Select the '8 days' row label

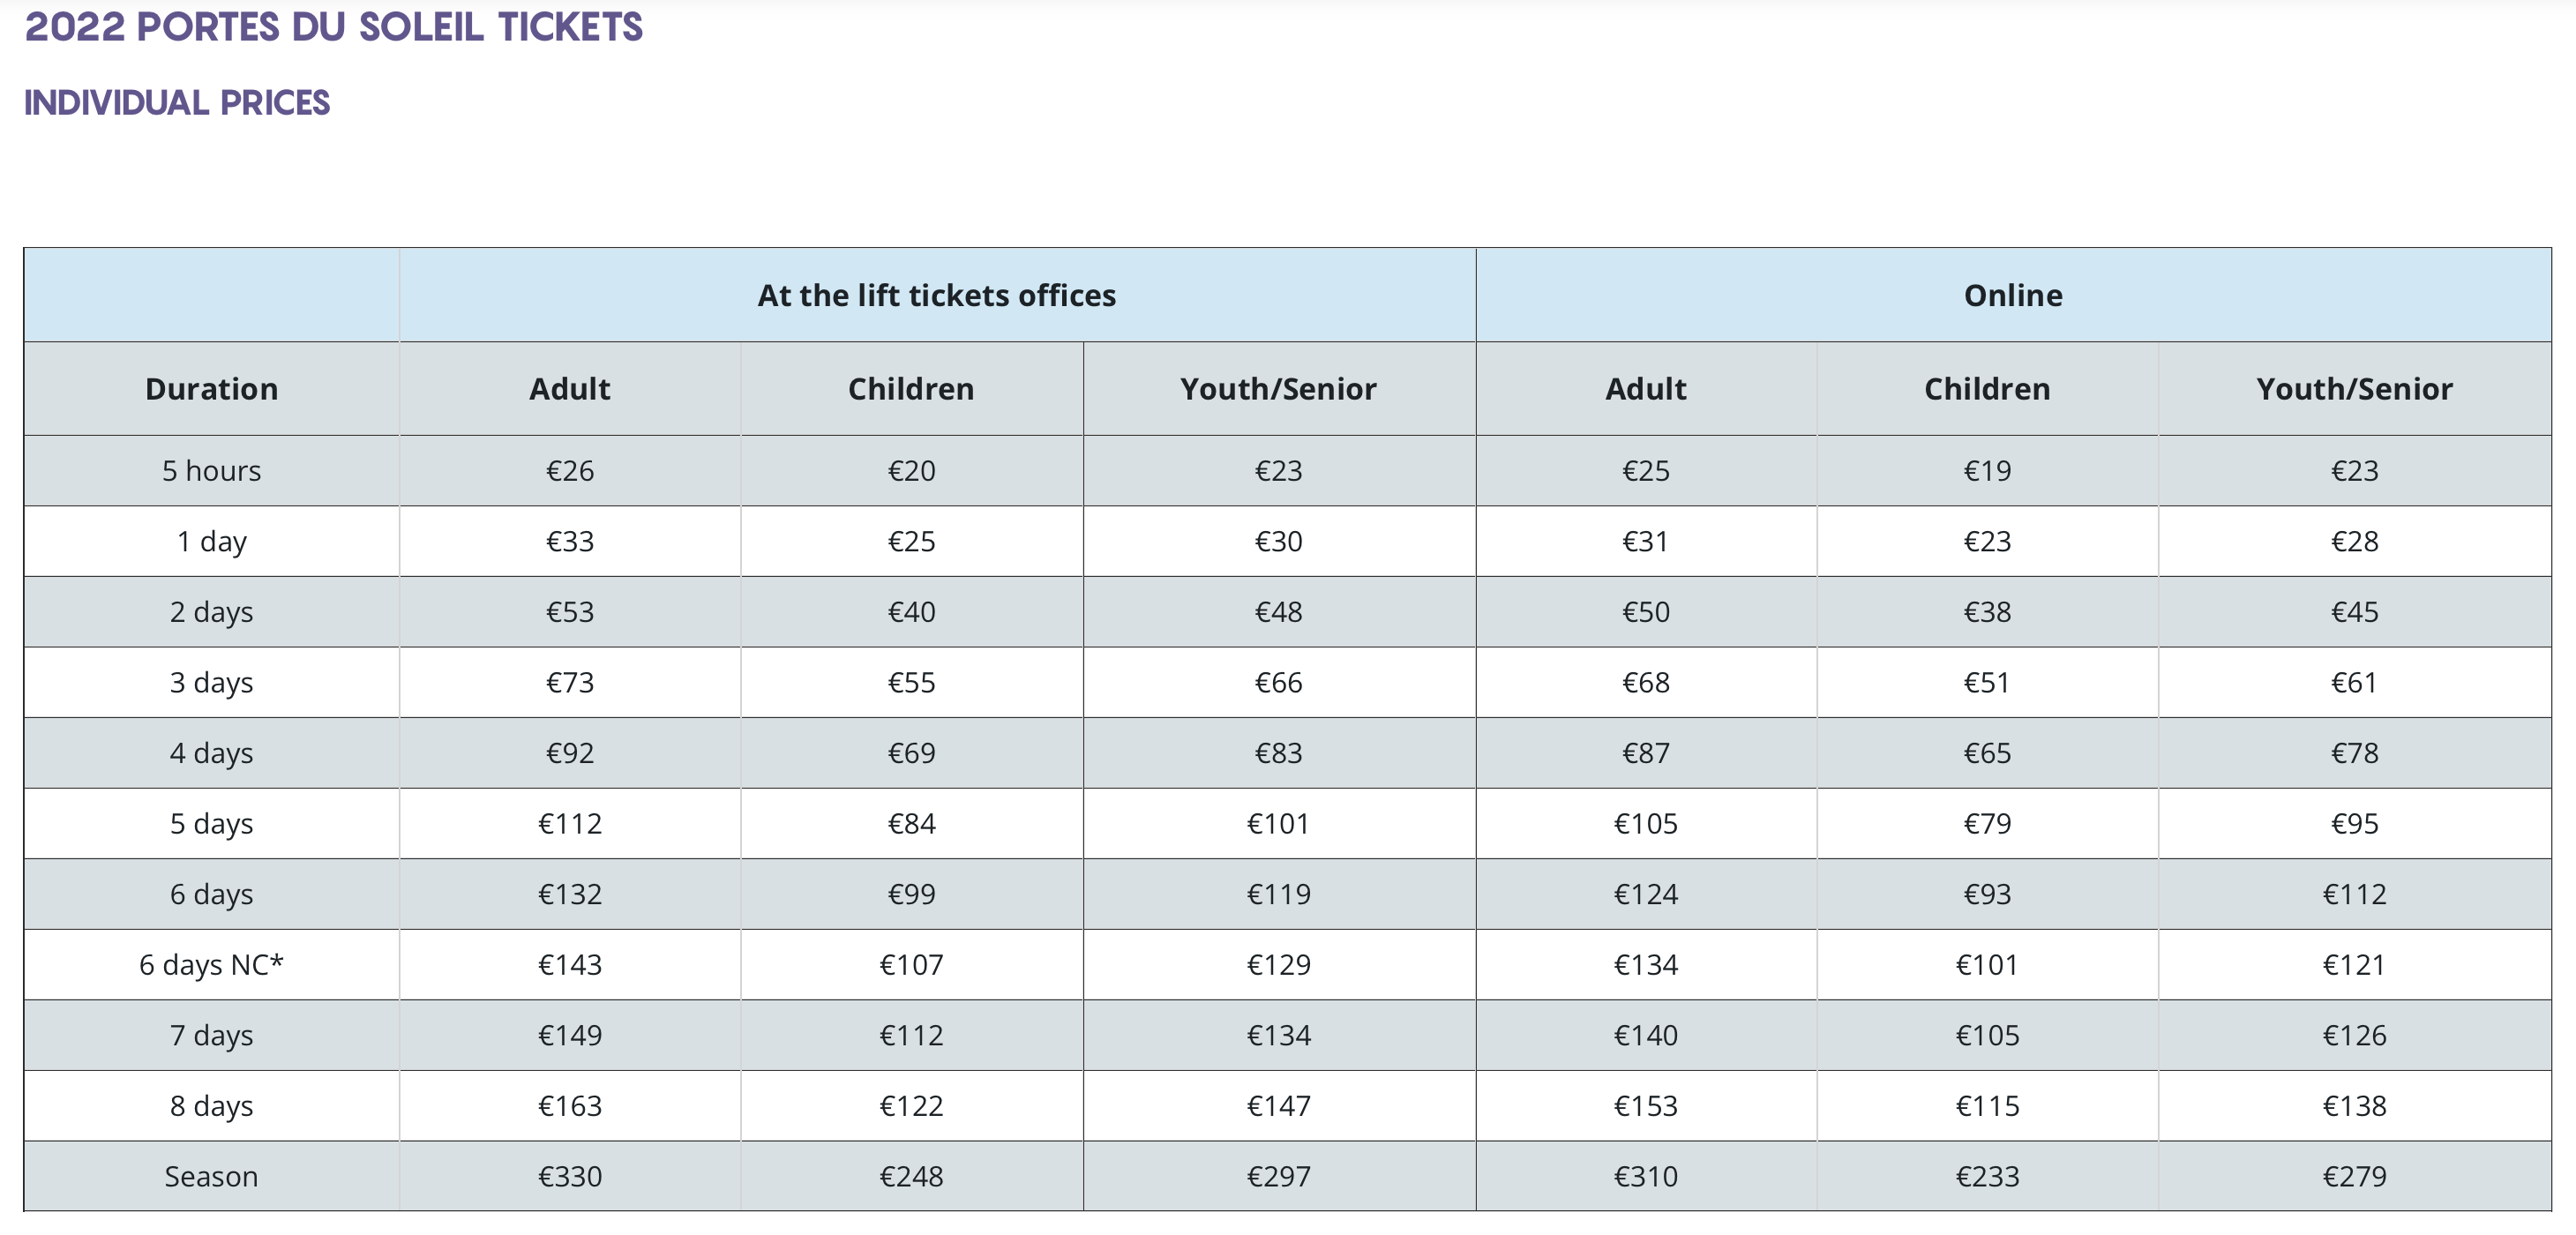pyautogui.click(x=211, y=1105)
